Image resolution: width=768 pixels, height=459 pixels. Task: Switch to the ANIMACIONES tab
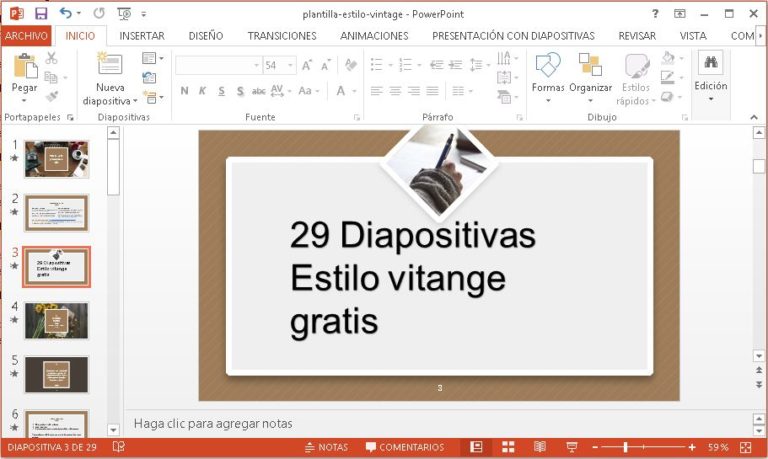pyautogui.click(x=374, y=36)
